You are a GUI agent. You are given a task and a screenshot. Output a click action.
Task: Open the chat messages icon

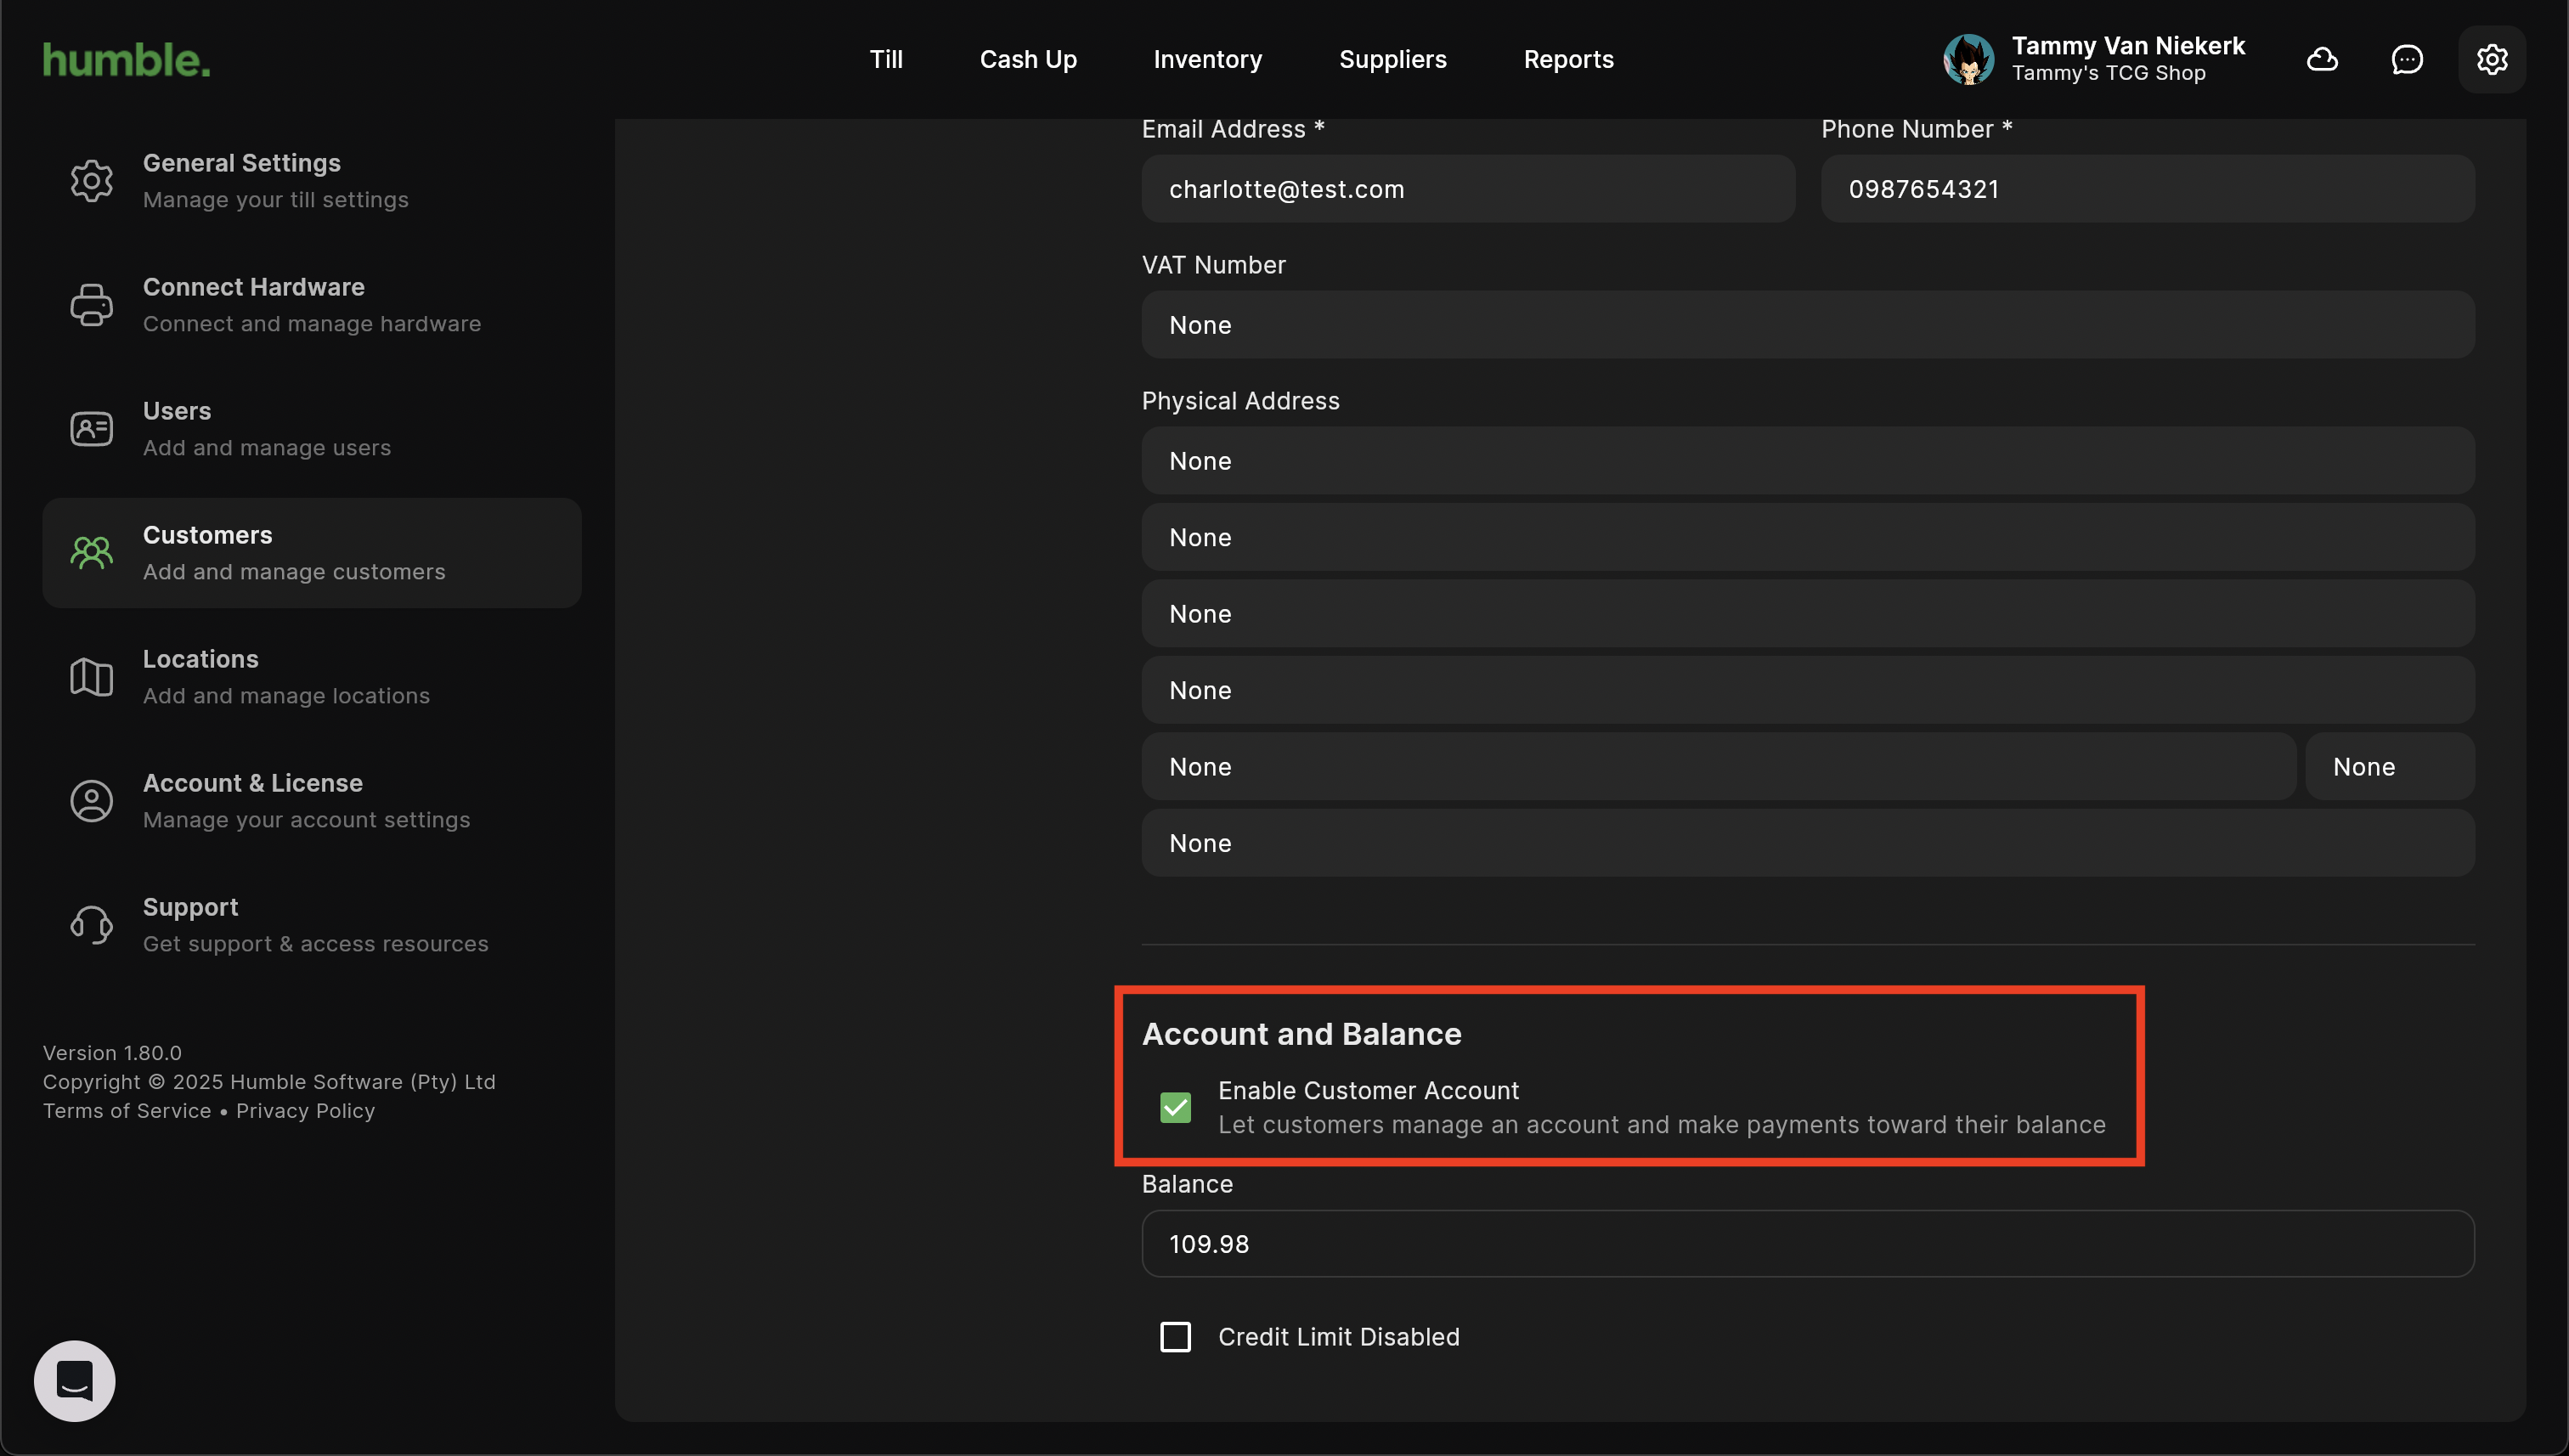[2406, 60]
